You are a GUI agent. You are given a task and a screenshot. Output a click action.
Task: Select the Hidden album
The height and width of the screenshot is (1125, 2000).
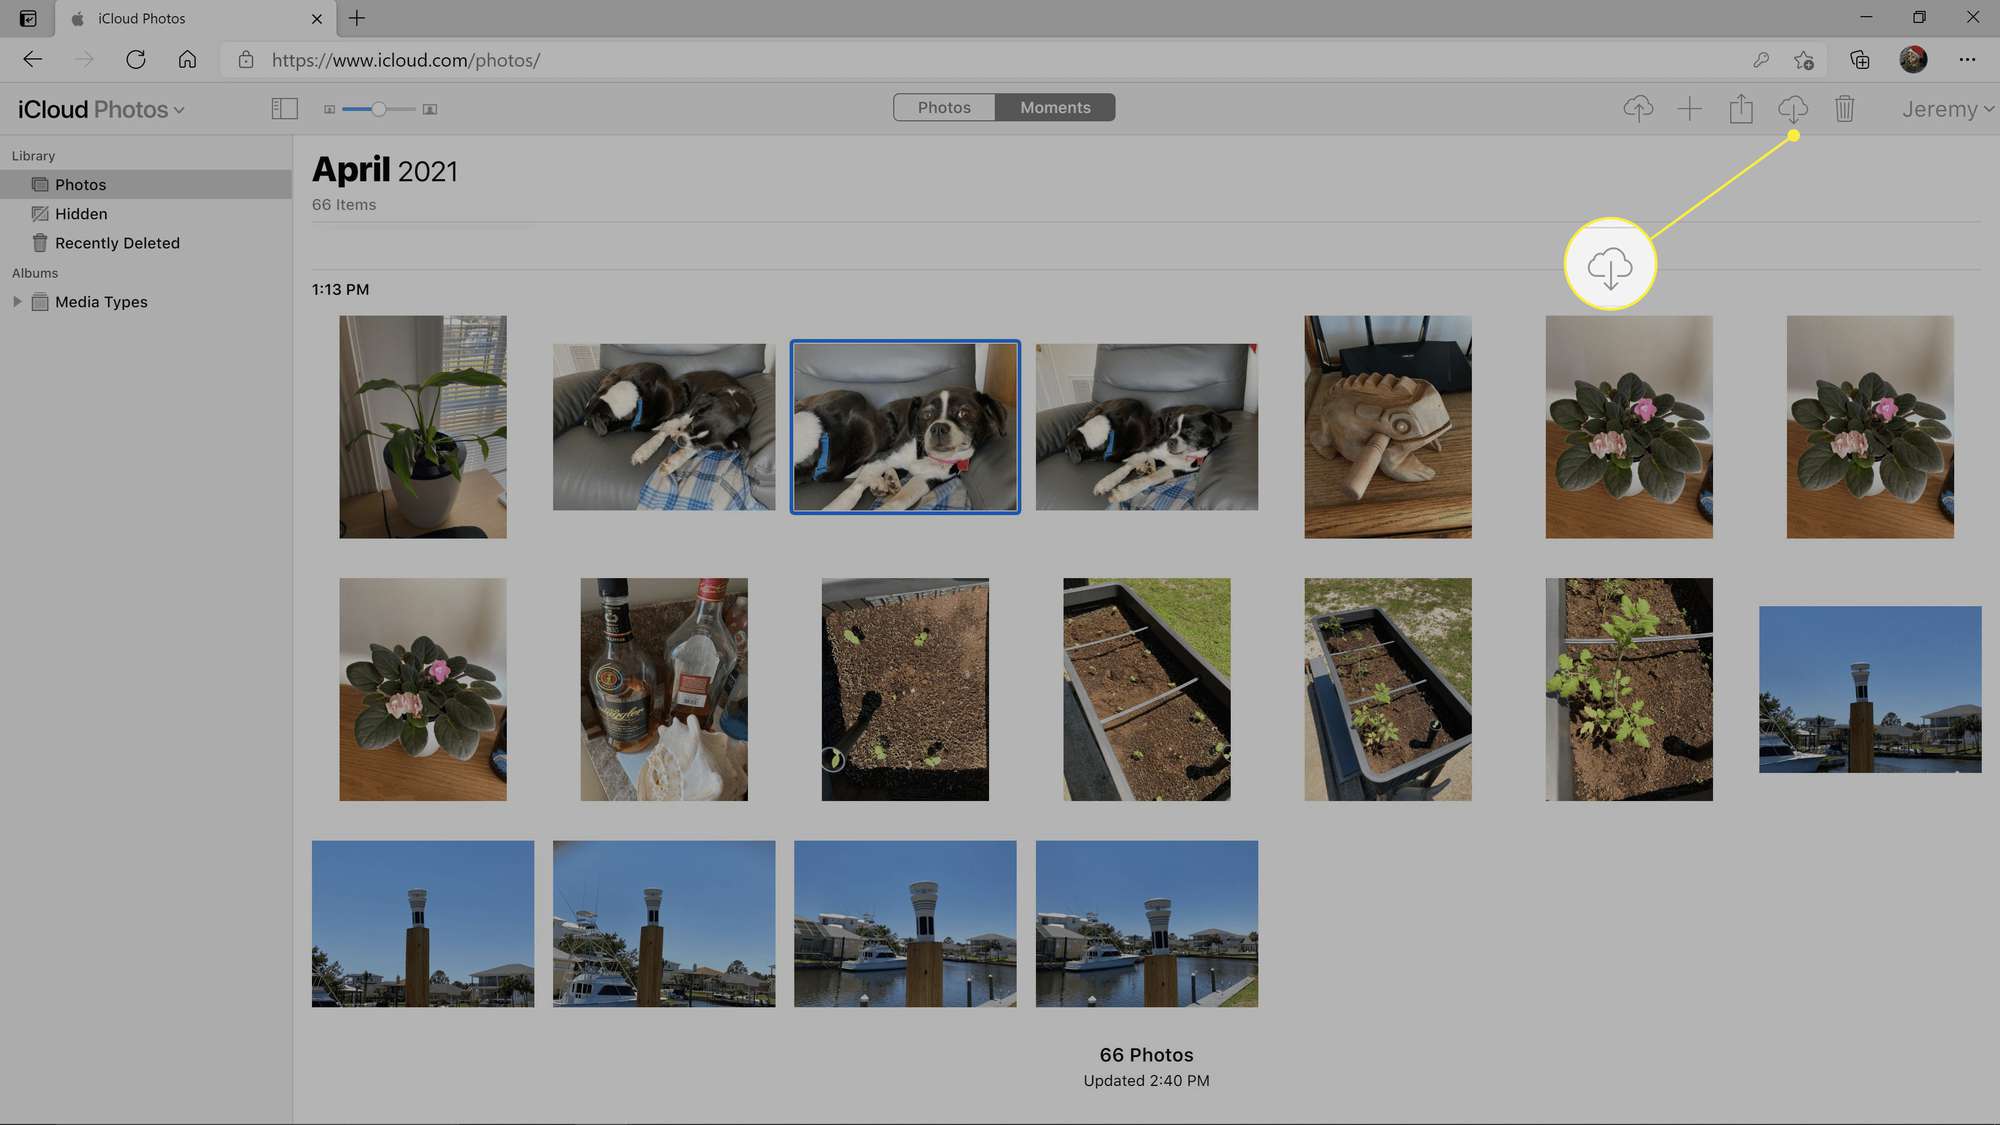[80, 213]
